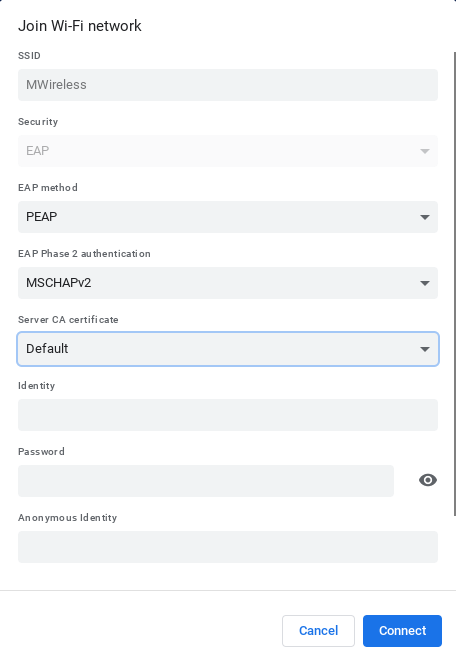Click the Server CA certificate dropdown arrow
The width and height of the screenshot is (456, 659).
click(x=425, y=349)
